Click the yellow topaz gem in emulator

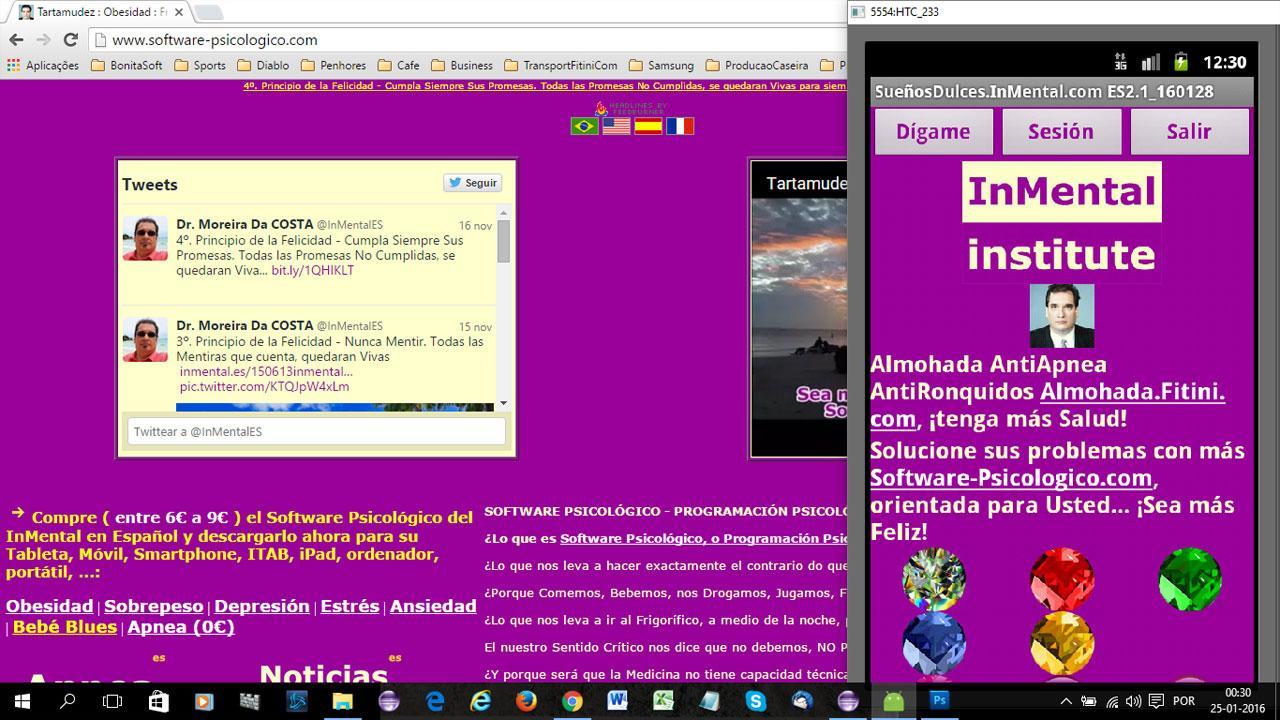1062,643
